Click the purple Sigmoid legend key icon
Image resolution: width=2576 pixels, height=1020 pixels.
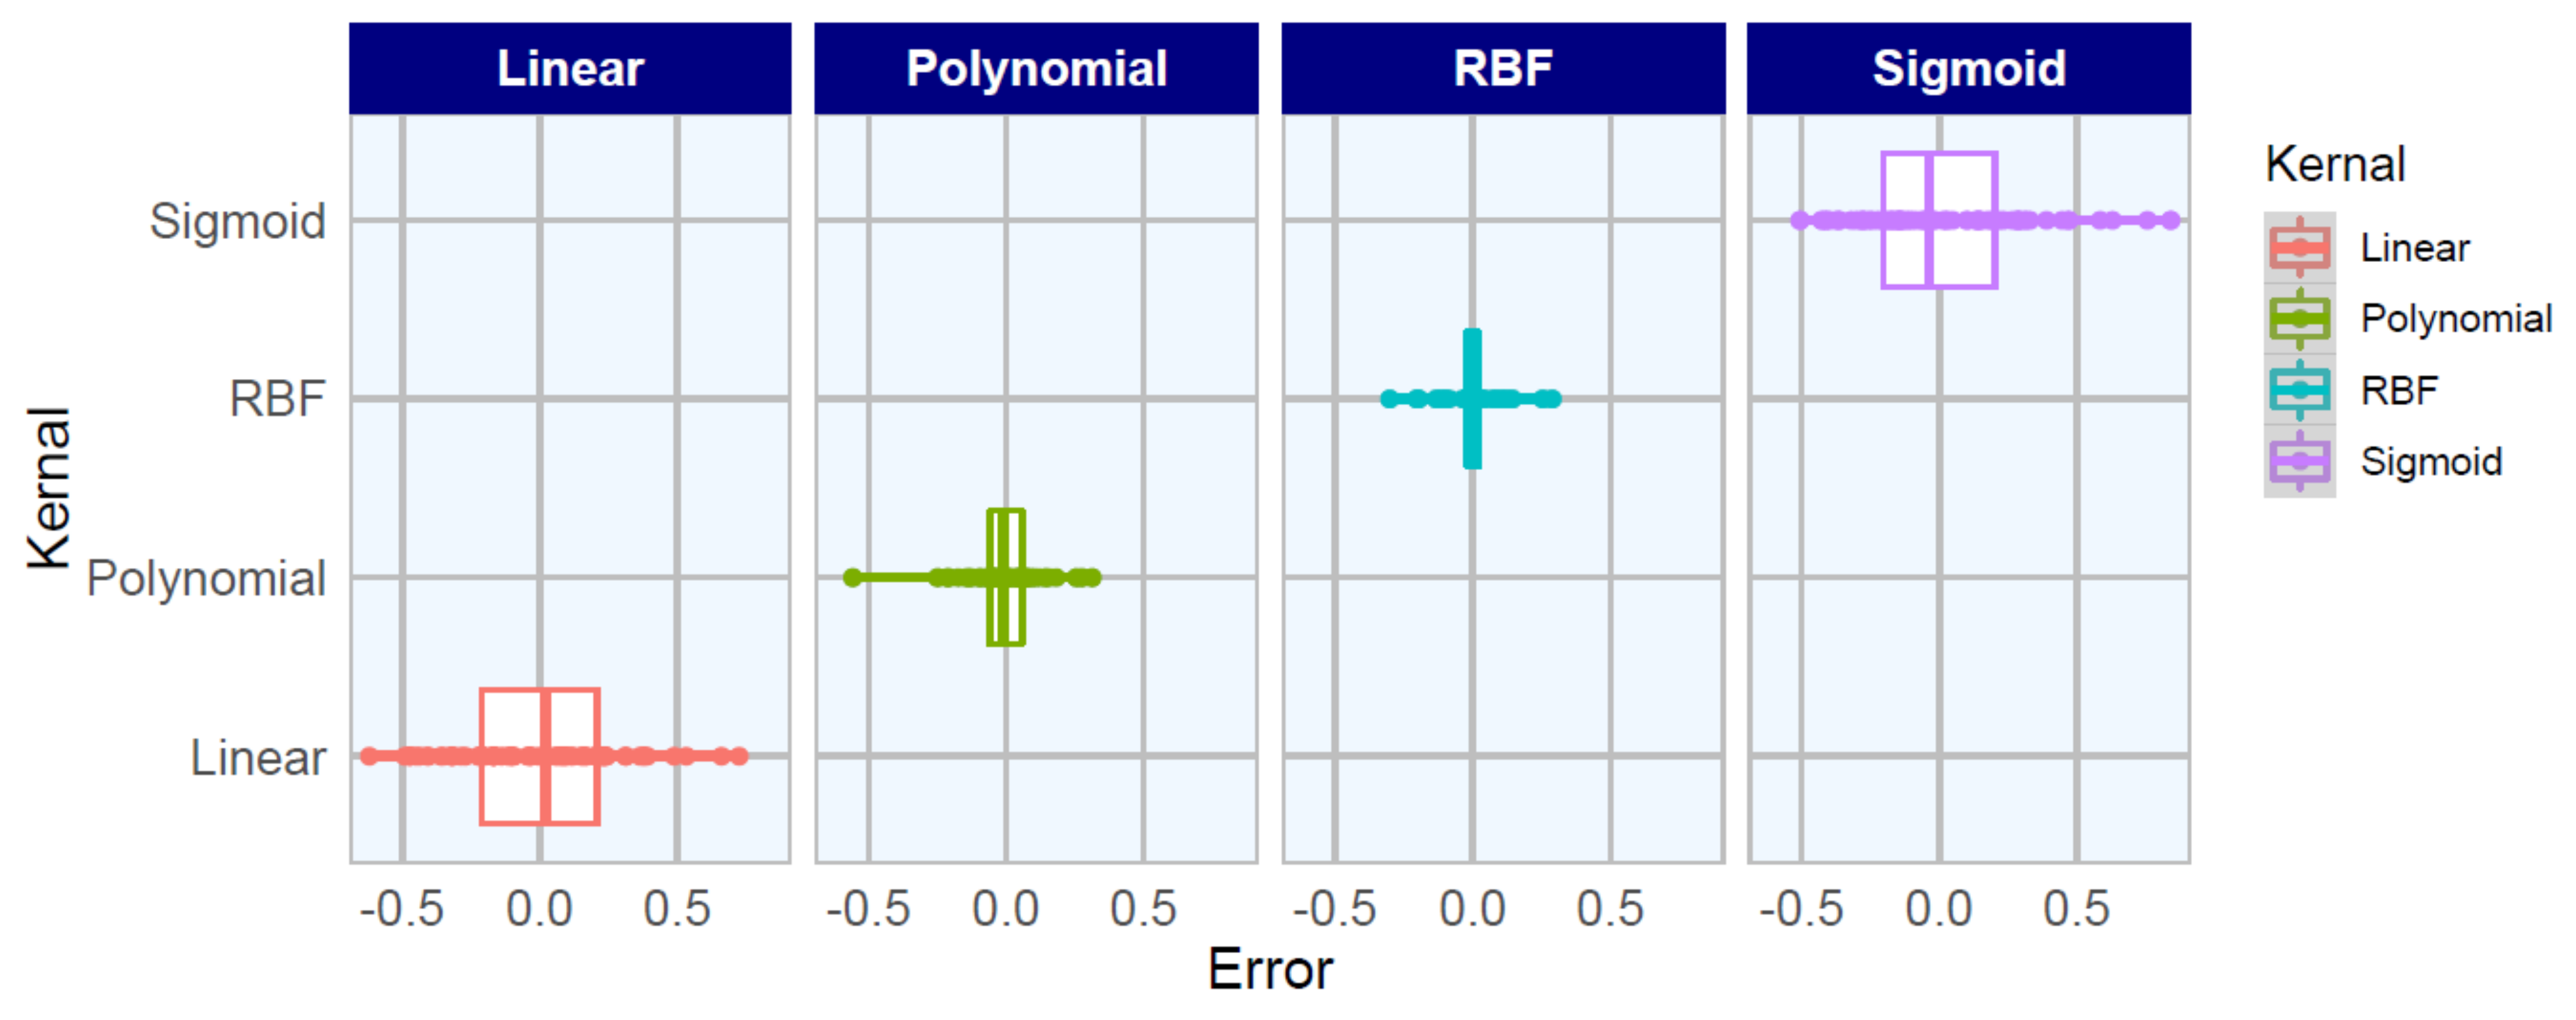tap(2299, 461)
